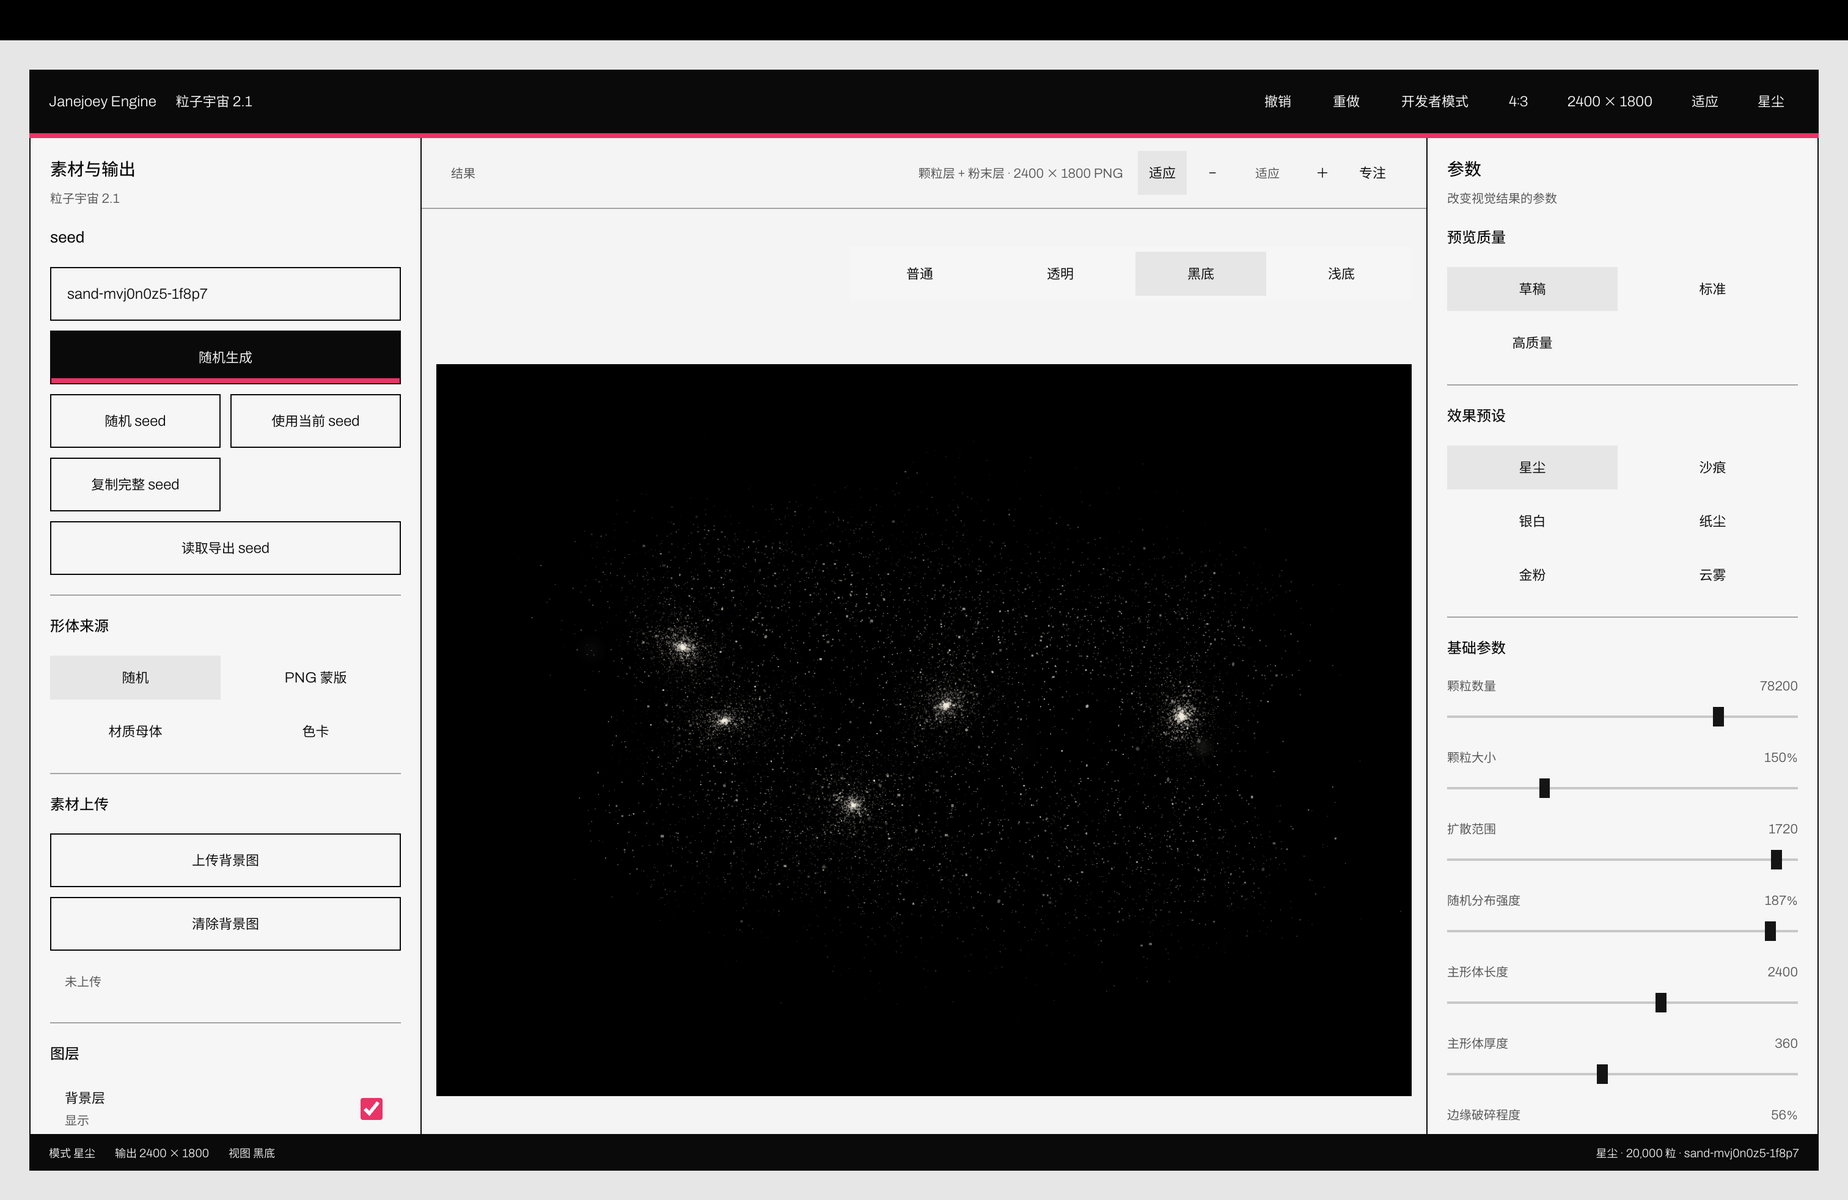This screenshot has width=1848, height=1200.
Task: Click 复制完整 seed button
Action: click(135, 485)
